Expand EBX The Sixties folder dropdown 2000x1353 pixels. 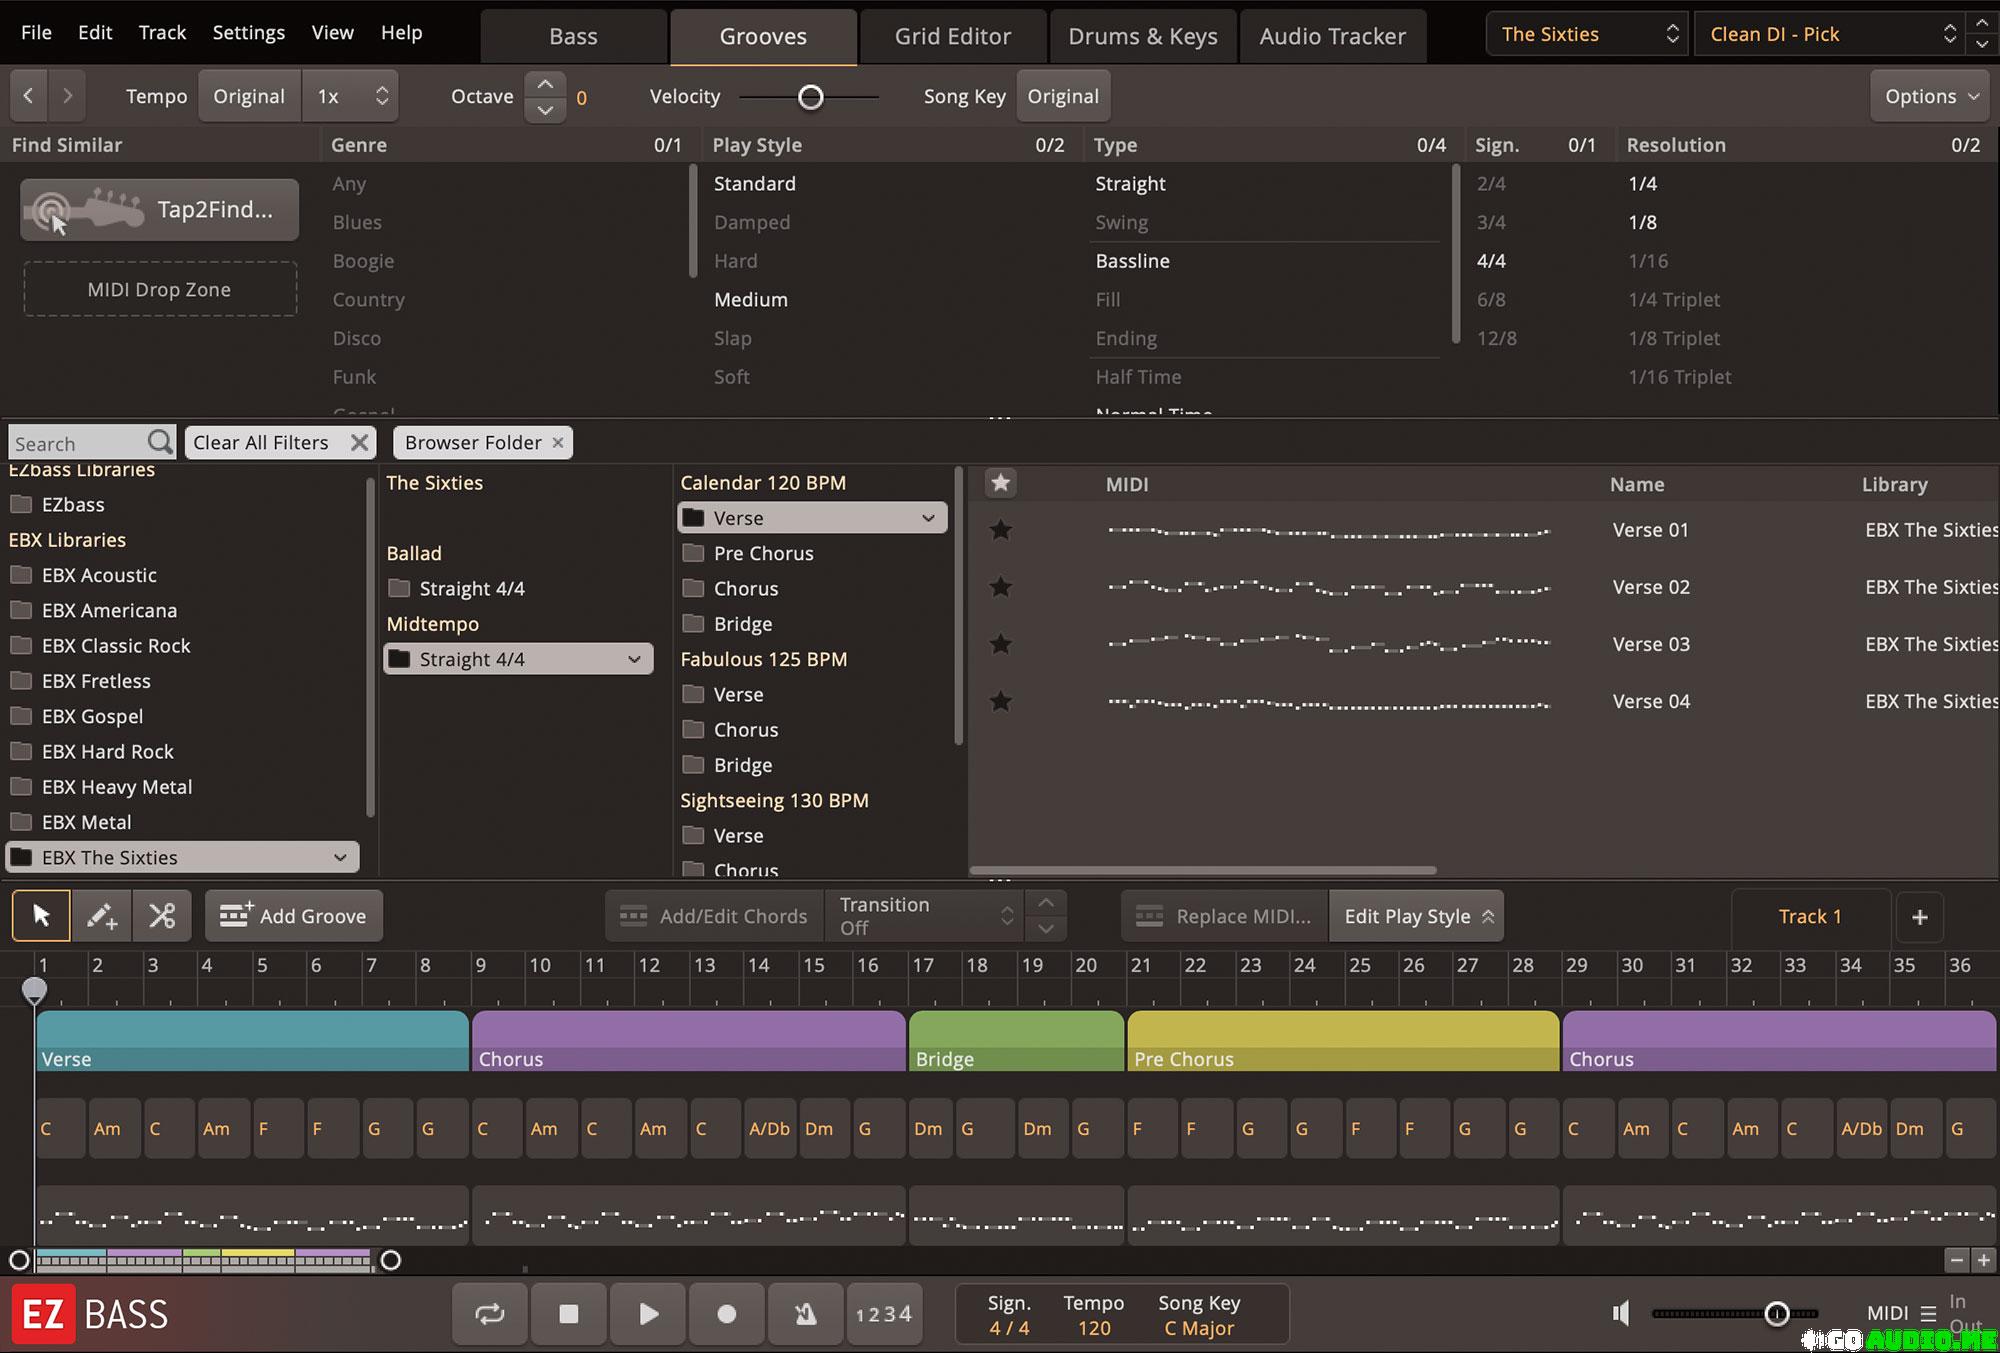tap(340, 857)
